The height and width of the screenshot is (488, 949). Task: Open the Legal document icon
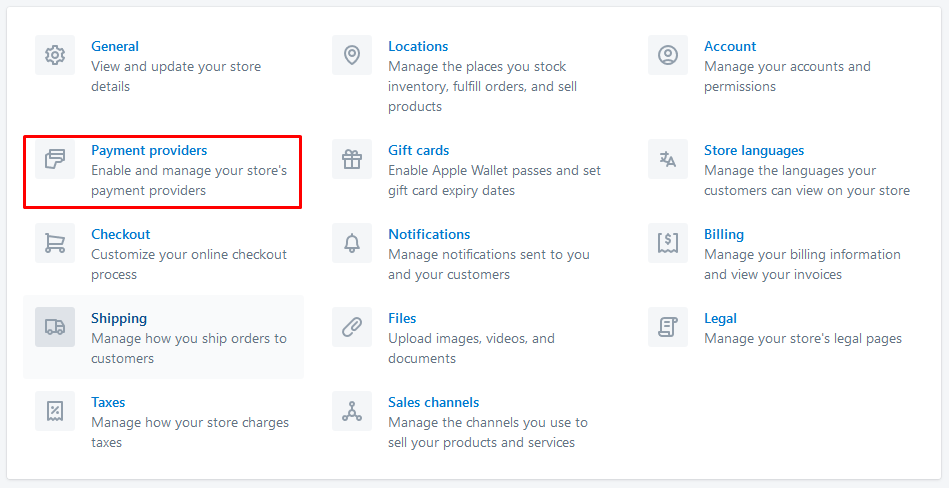click(x=668, y=327)
